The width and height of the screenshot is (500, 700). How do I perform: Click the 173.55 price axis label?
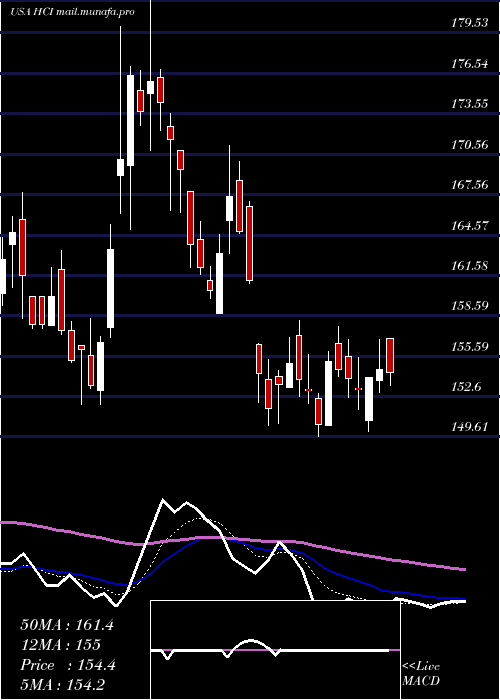469,104
